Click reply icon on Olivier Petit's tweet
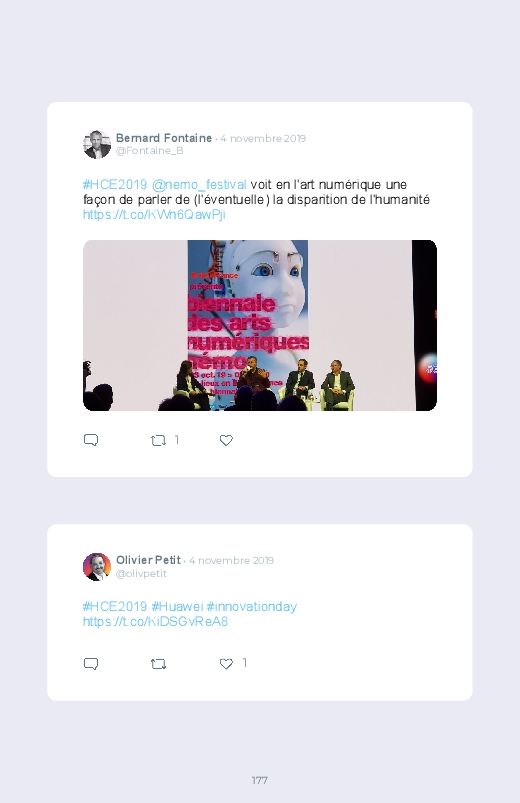The width and height of the screenshot is (520, 803). point(91,664)
